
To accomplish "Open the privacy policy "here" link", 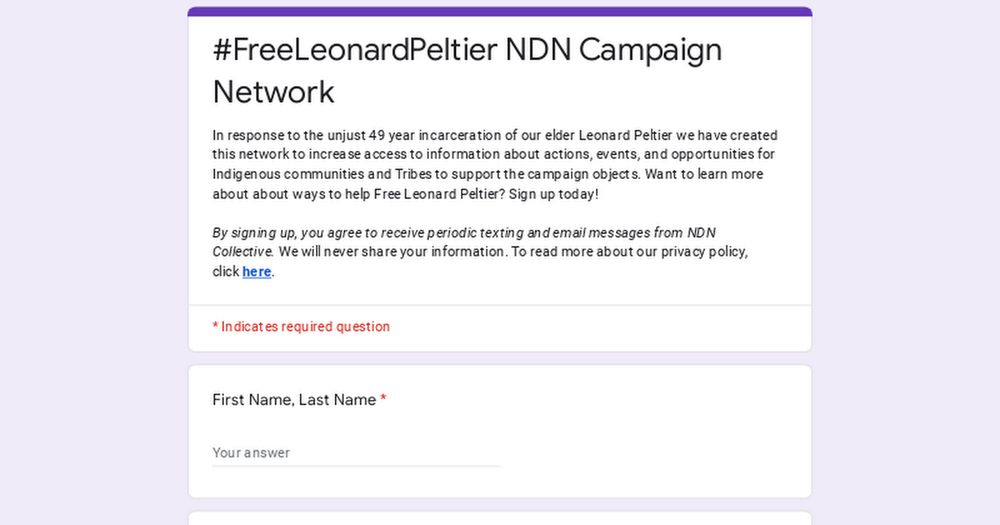I will 256,272.
